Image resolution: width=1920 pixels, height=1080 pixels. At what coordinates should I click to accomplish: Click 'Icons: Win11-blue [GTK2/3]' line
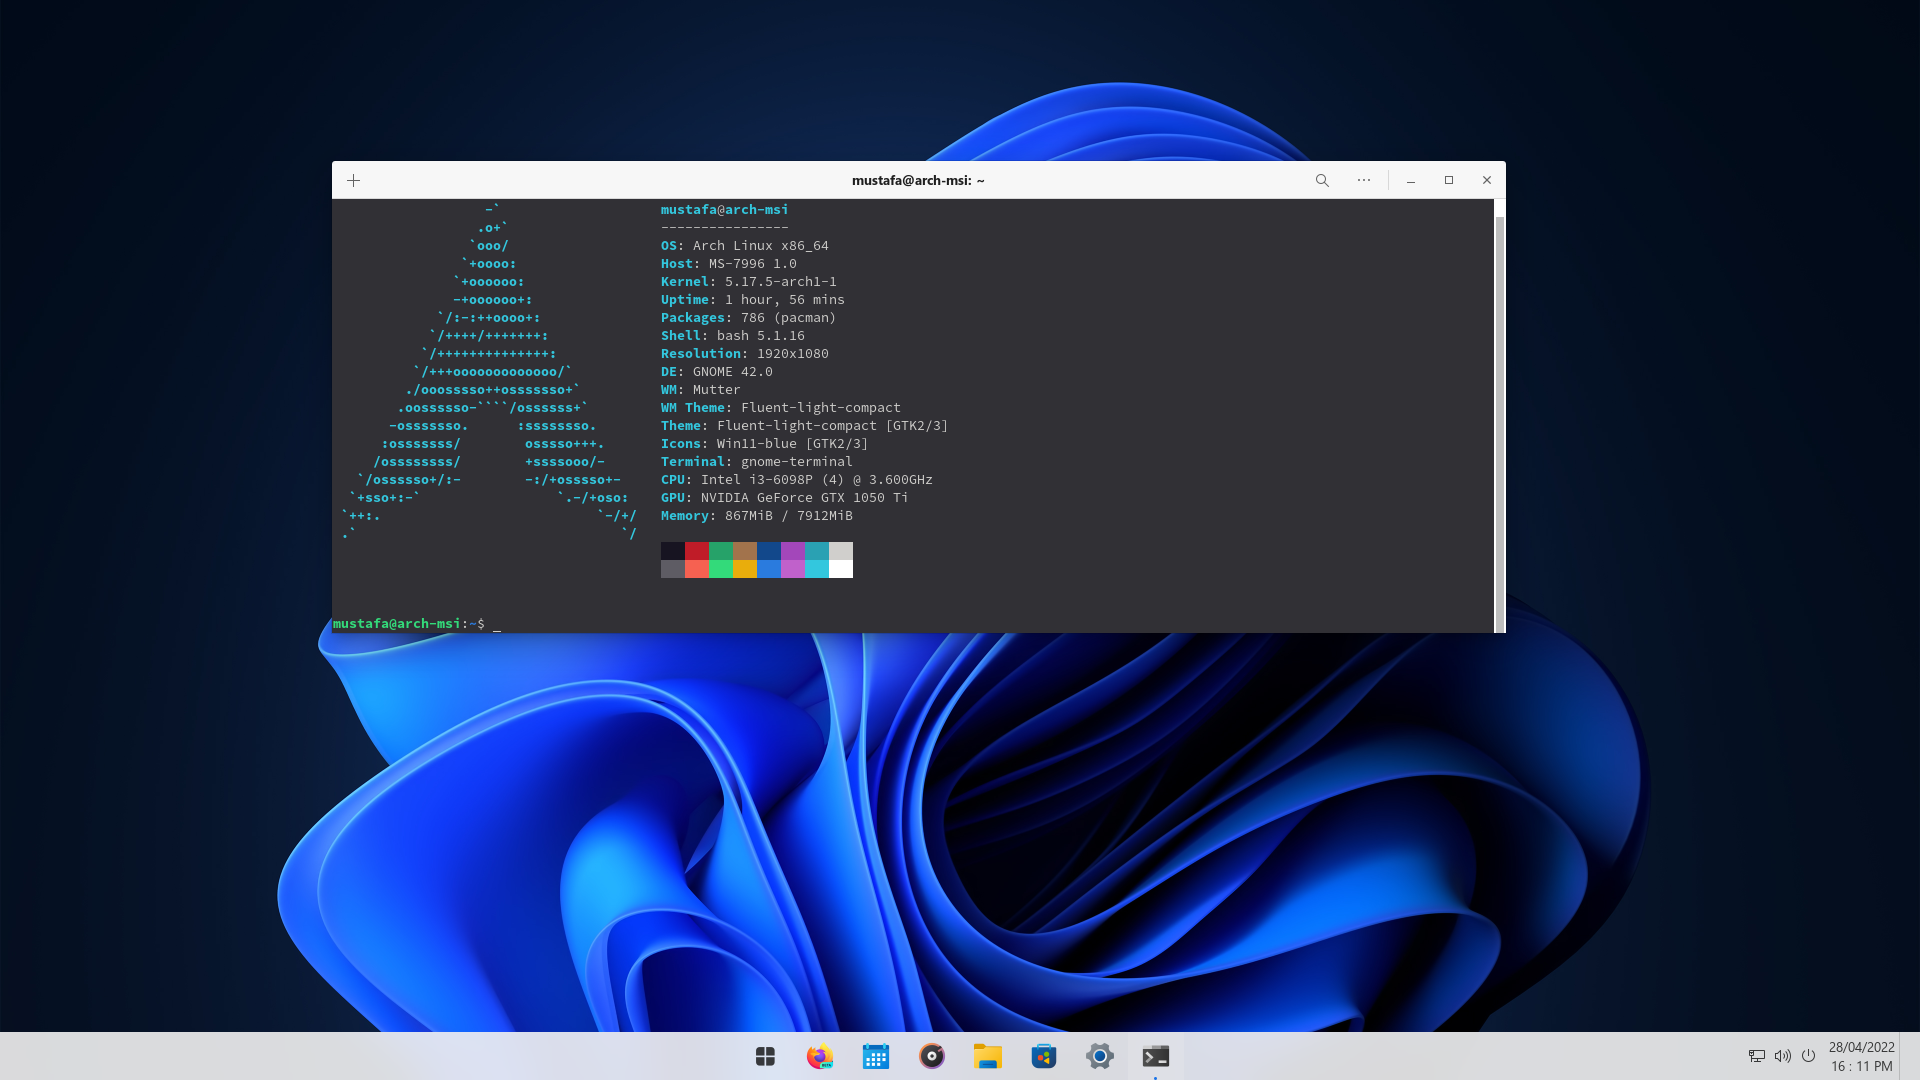764,444
